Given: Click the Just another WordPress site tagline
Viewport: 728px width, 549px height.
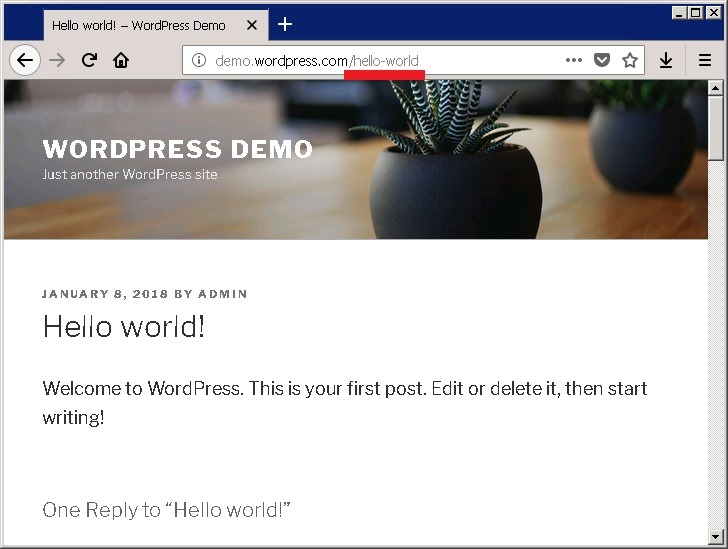Looking at the screenshot, I should coord(130,175).
